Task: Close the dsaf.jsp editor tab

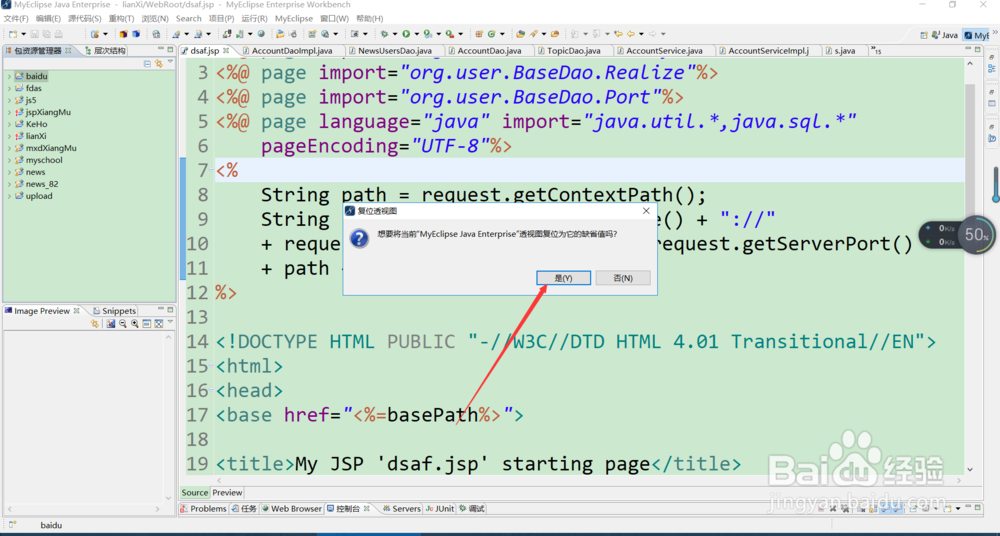Action: (x=226, y=50)
